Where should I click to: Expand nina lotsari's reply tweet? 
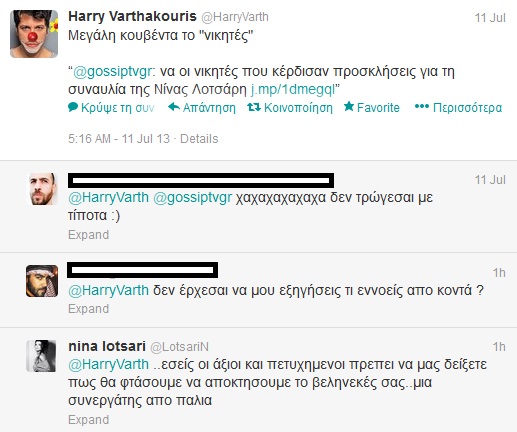pos(88,420)
